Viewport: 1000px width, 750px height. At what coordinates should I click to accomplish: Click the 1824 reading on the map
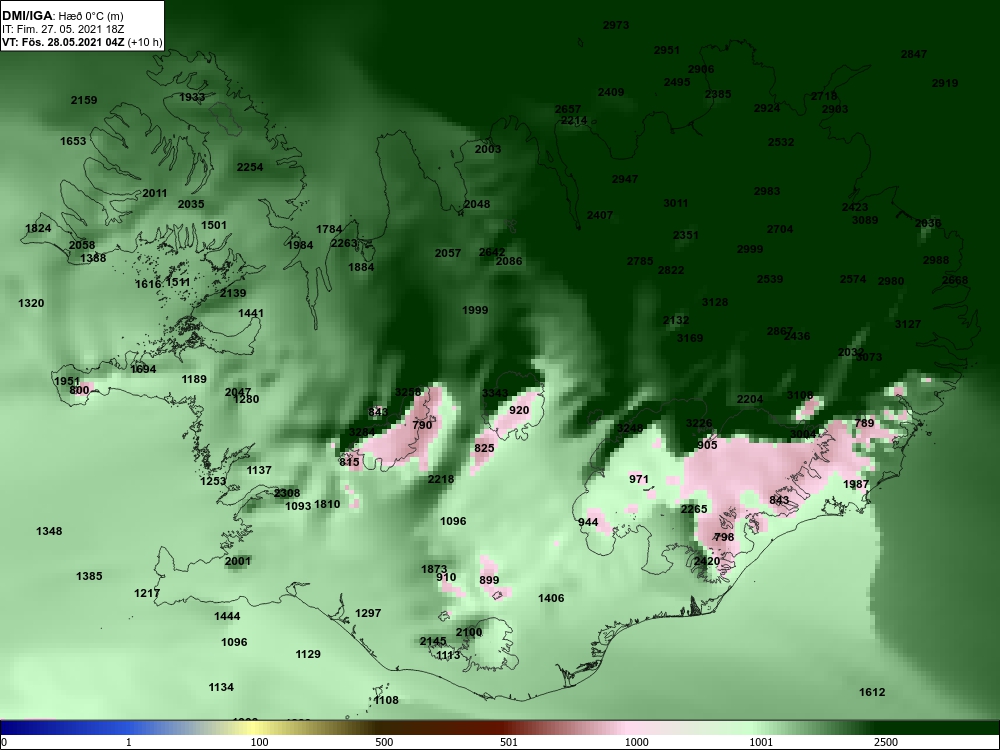point(38,228)
